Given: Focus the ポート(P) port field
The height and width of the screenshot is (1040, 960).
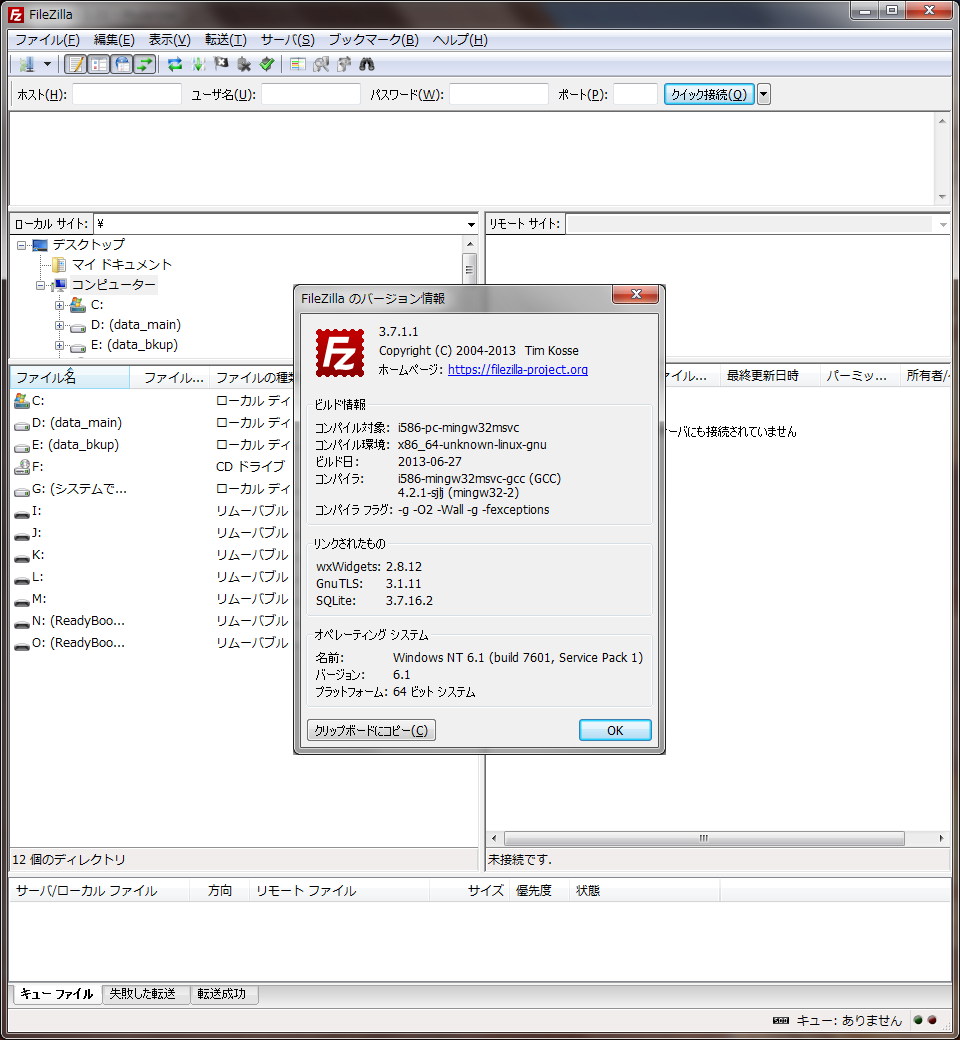Looking at the screenshot, I should (x=635, y=94).
